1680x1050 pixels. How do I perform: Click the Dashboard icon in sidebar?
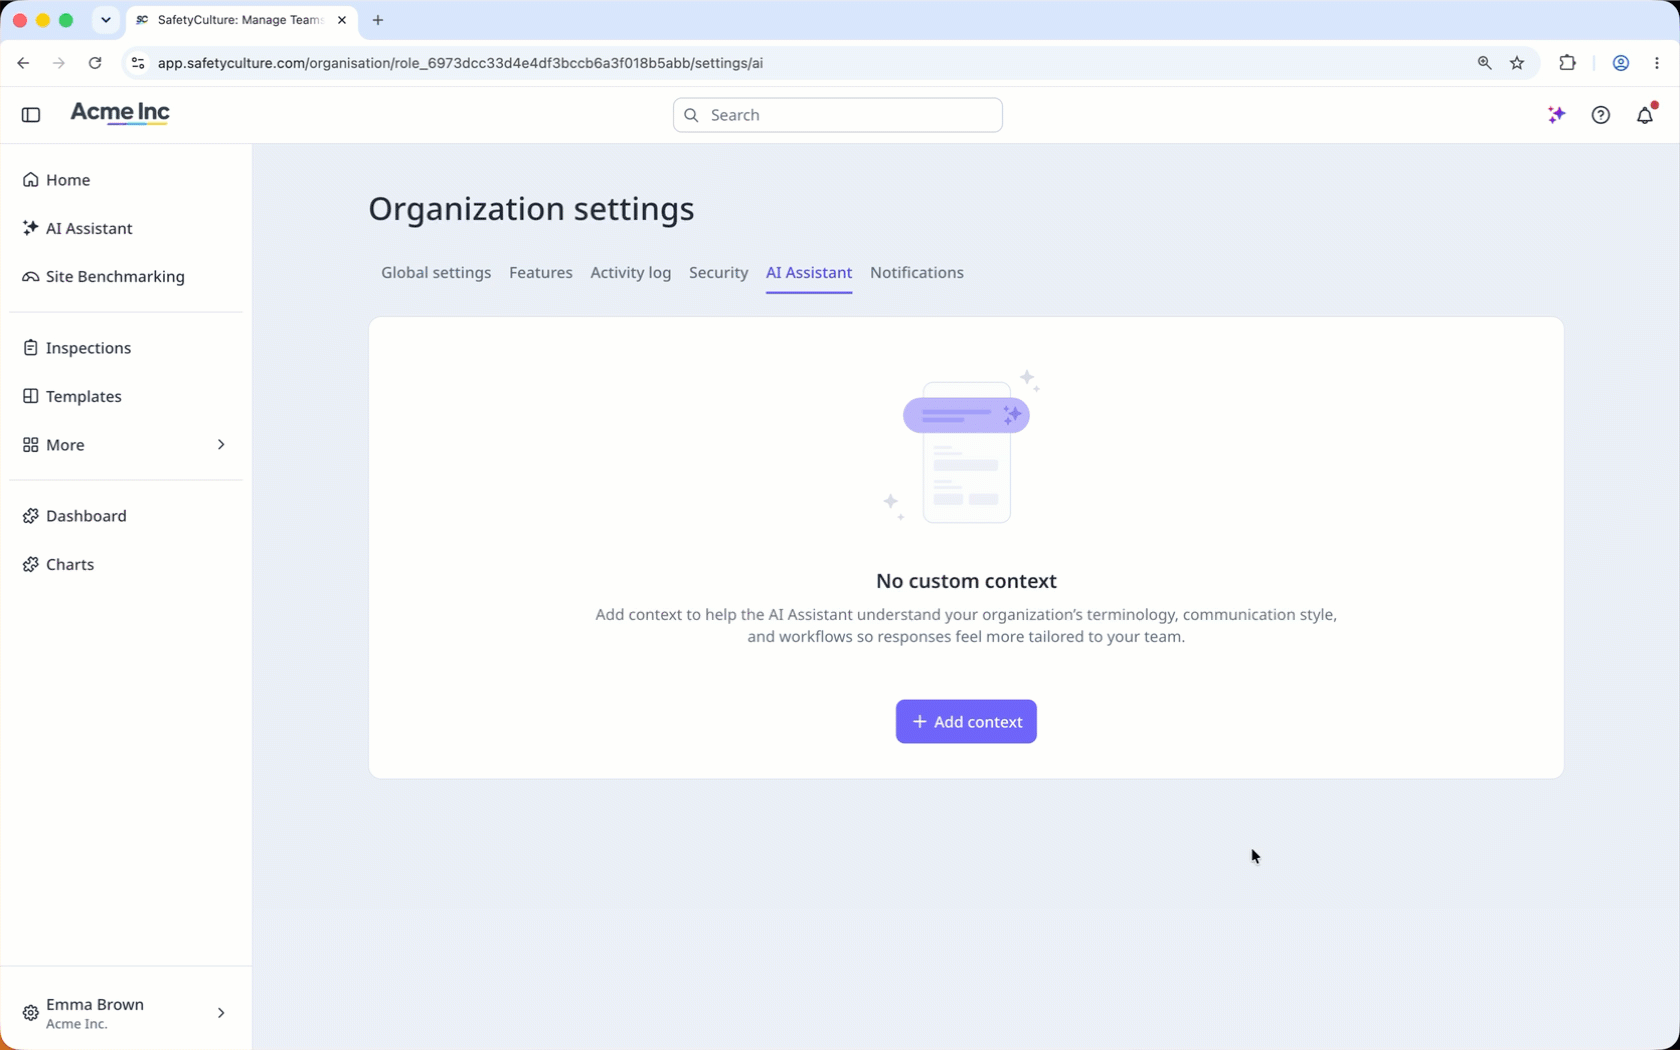[x=31, y=516]
